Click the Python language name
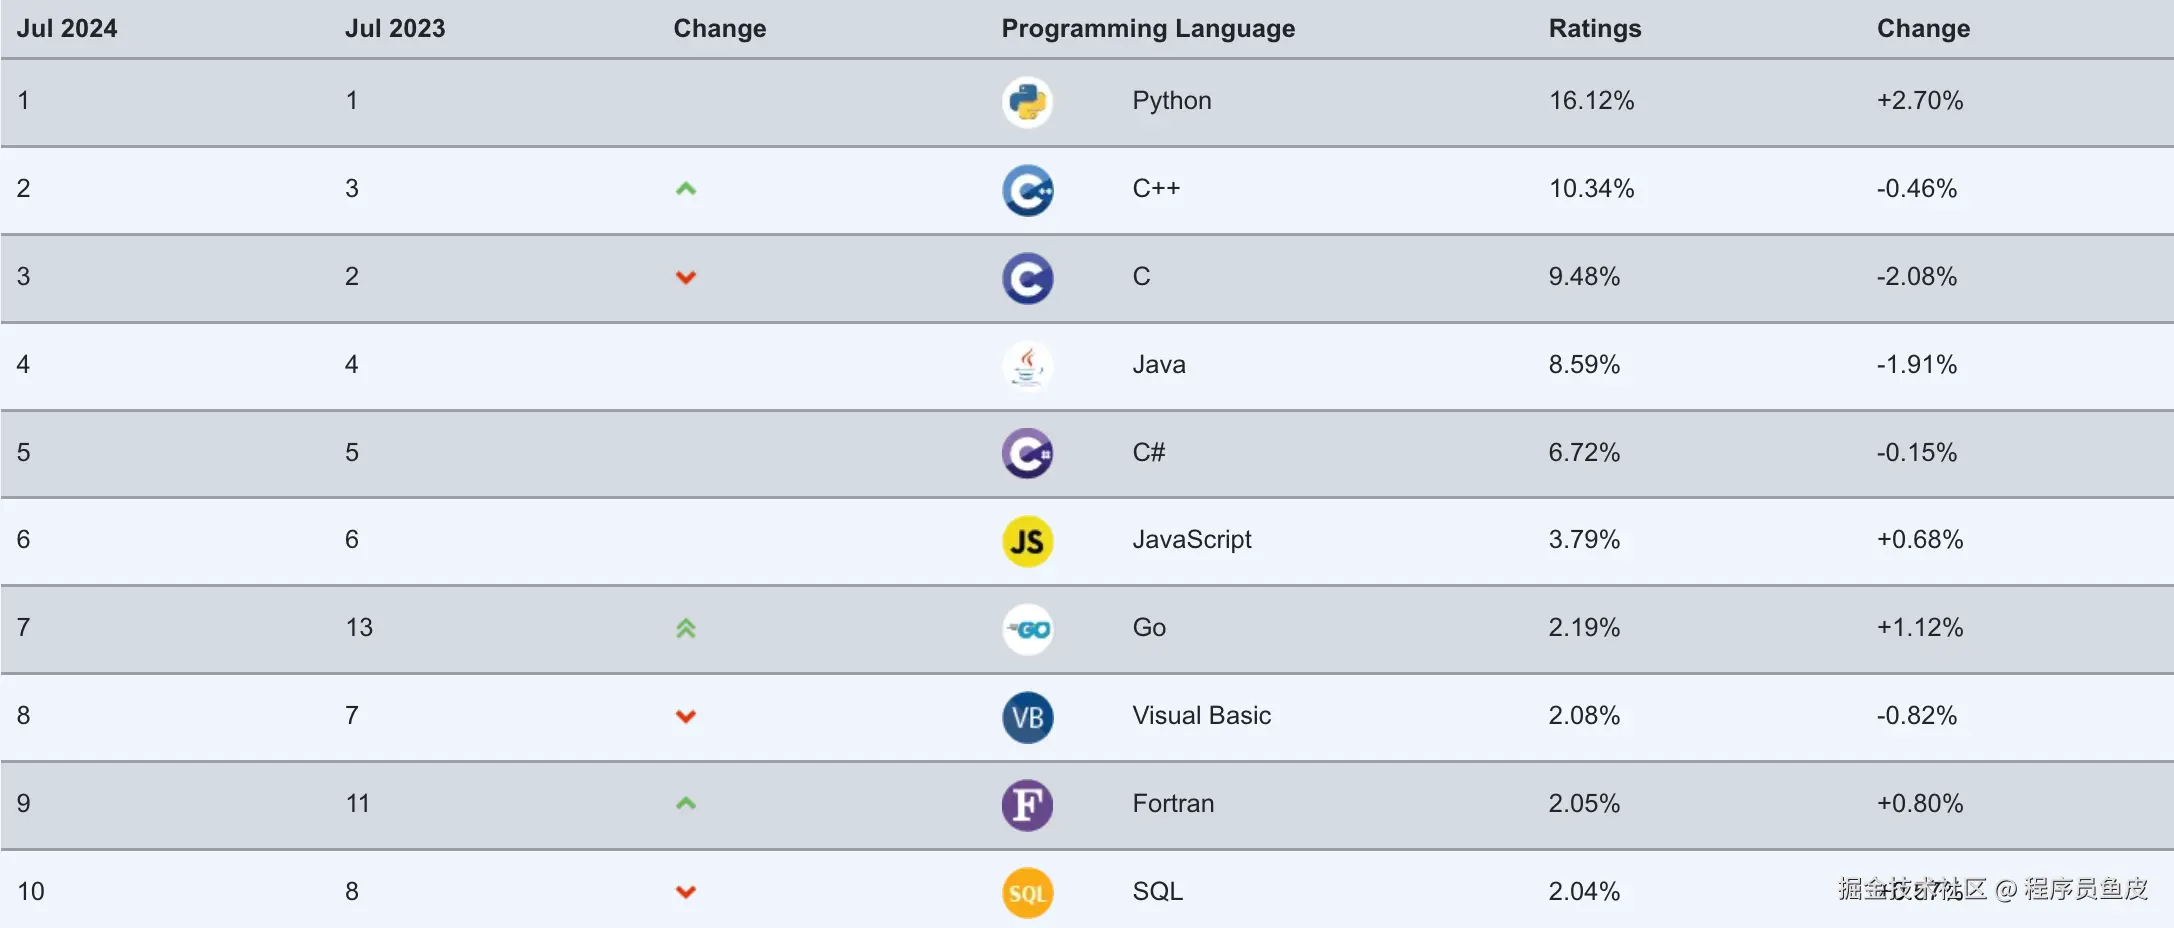Screen dimensions: 2174x928 click(x=1171, y=100)
